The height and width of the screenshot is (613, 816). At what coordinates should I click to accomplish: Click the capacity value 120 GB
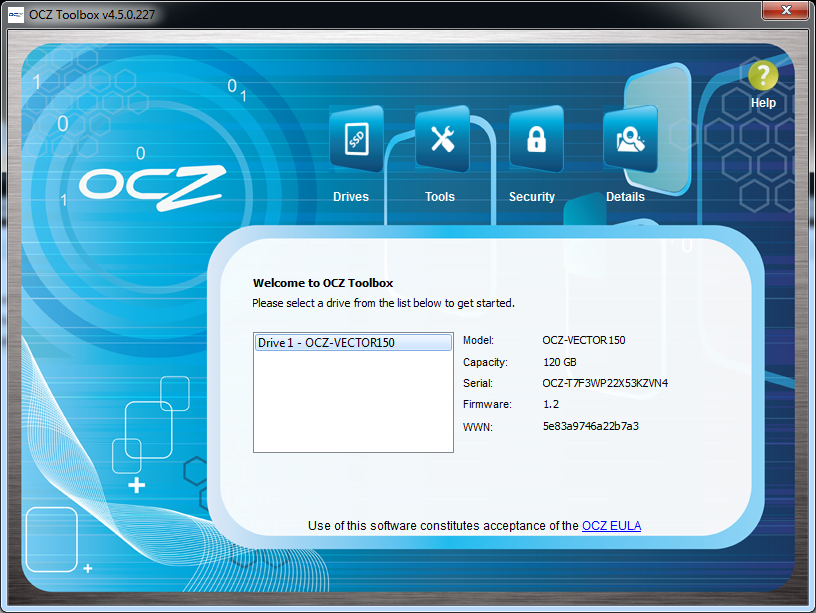[x=560, y=362]
